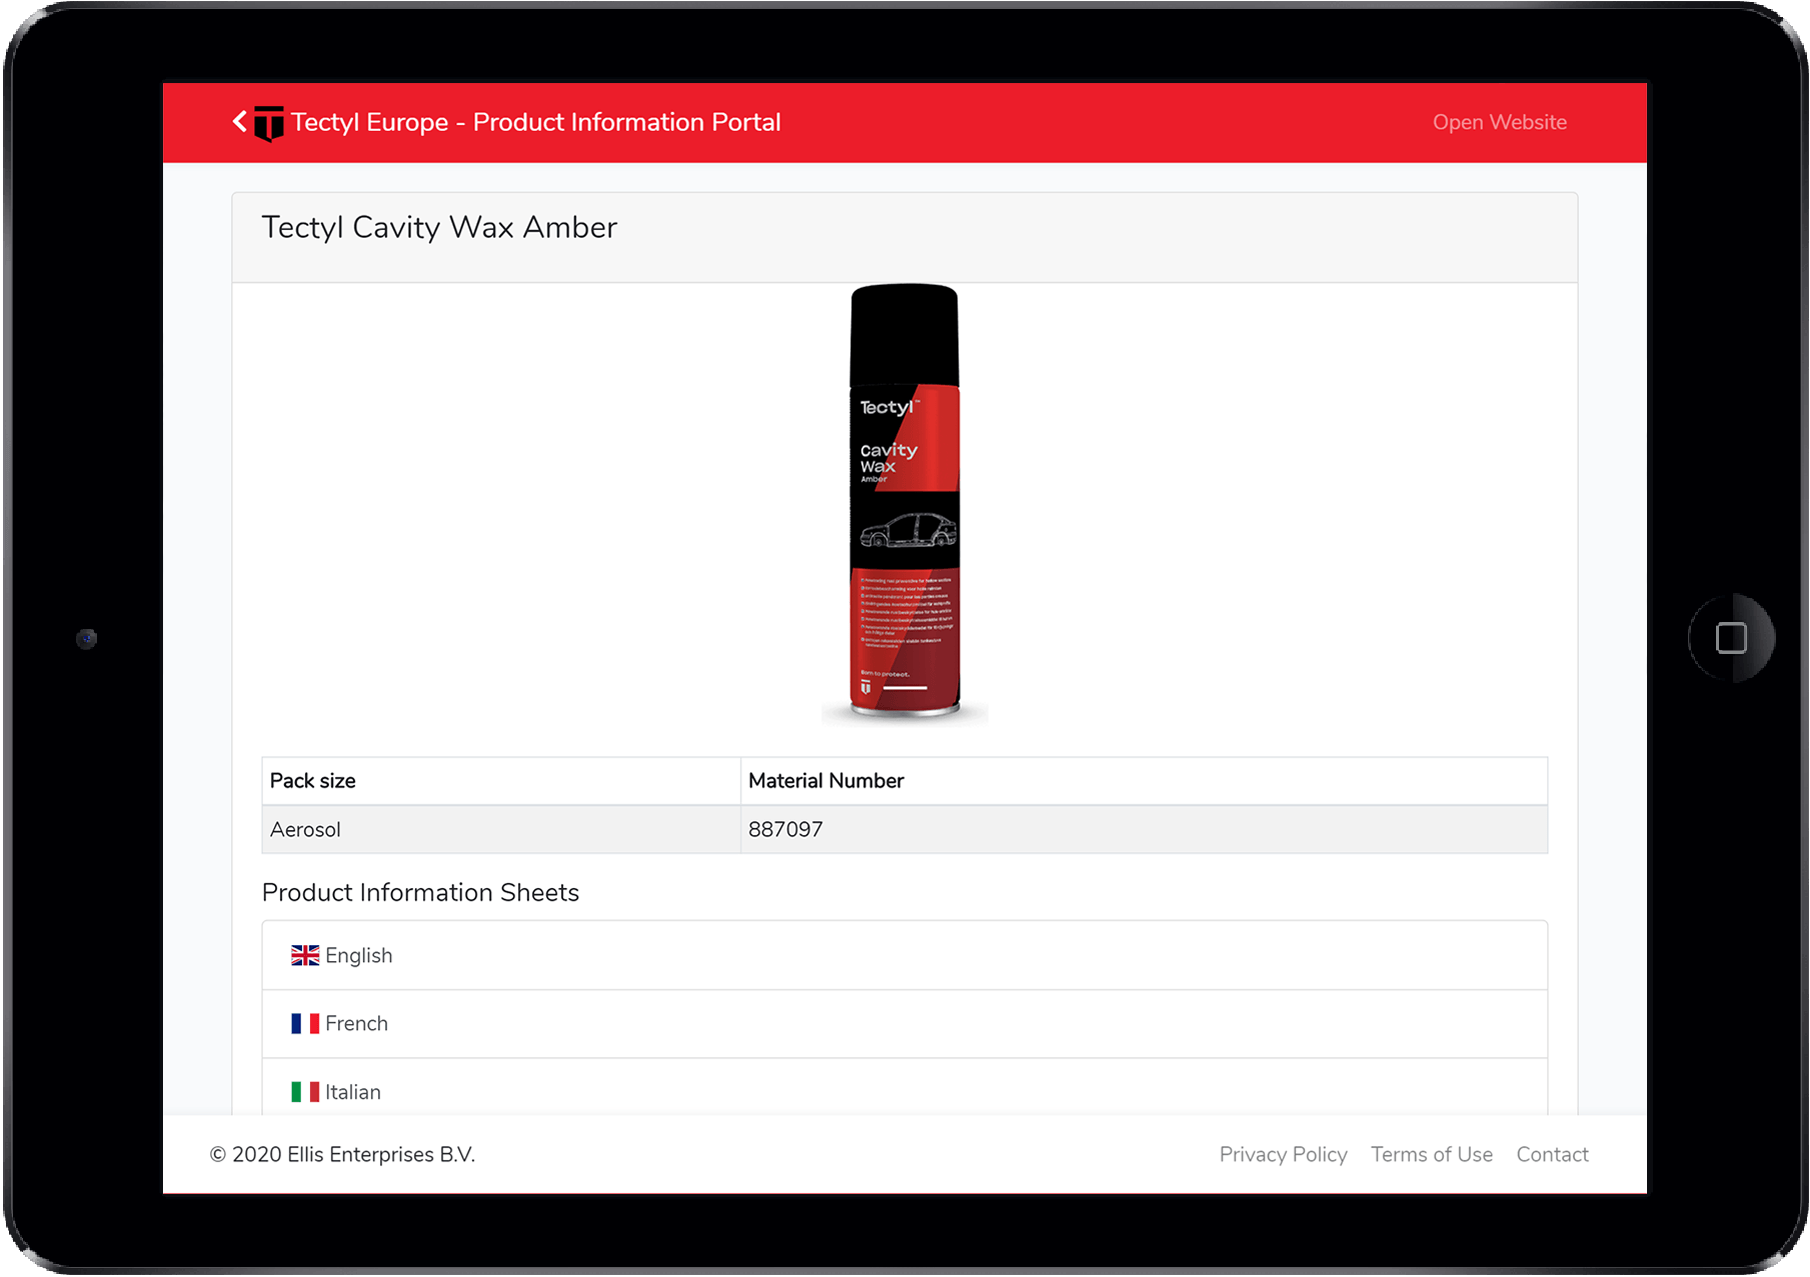The width and height of the screenshot is (1810, 1277).
Task: Click the back chevron arrow in header
Action: [240, 121]
